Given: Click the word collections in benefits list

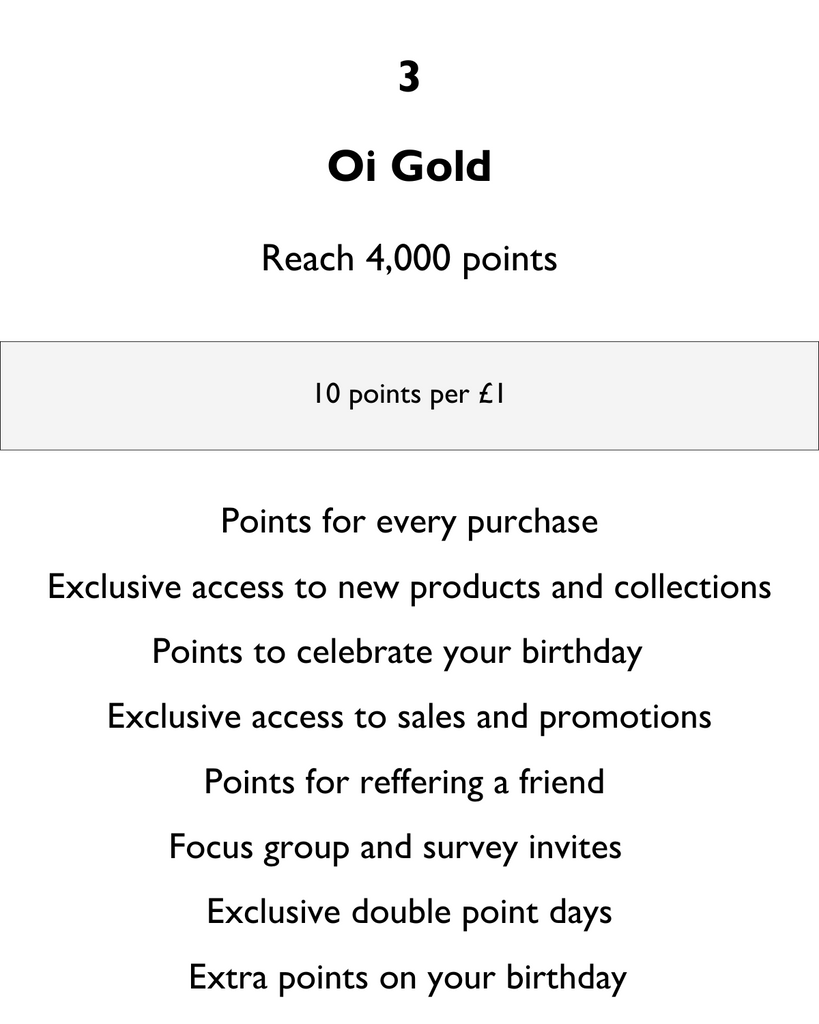Looking at the screenshot, I should coord(692,586).
